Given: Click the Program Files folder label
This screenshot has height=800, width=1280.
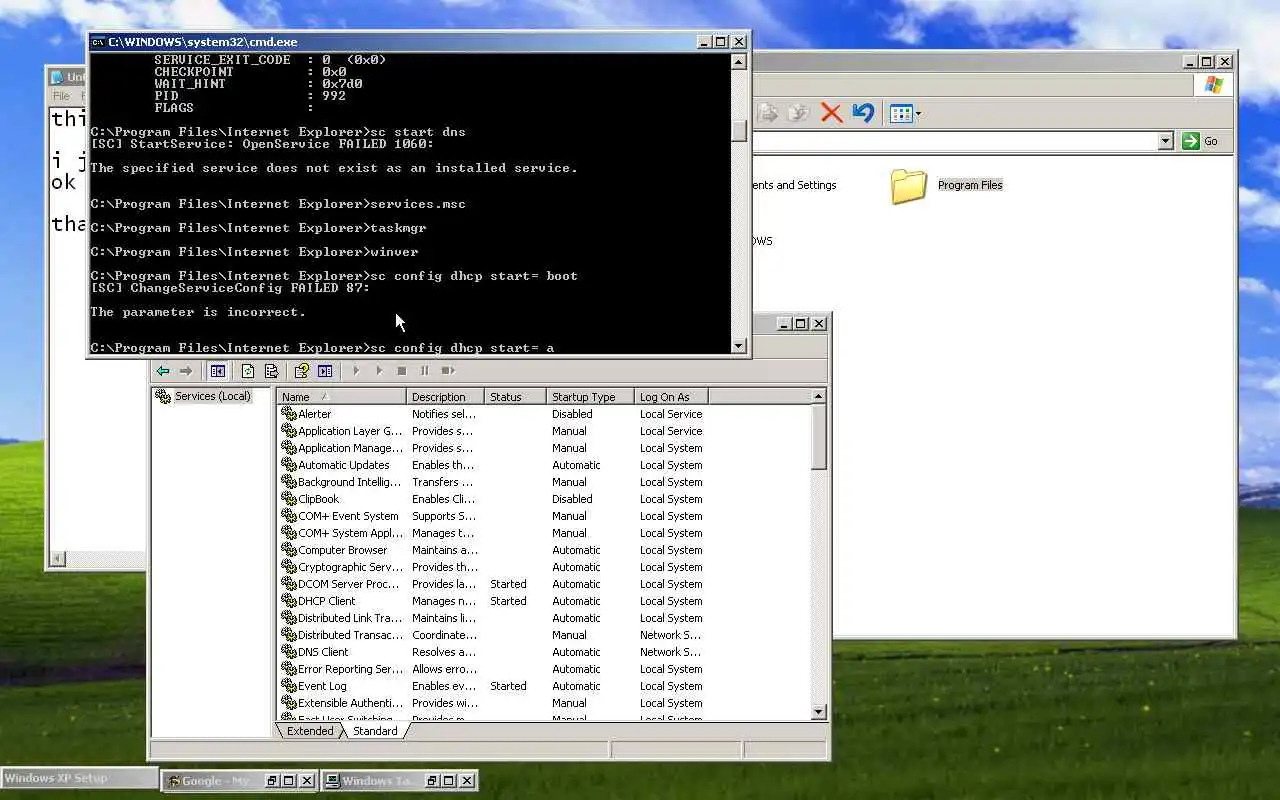Looking at the screenshot, I should tap(970, 185).
